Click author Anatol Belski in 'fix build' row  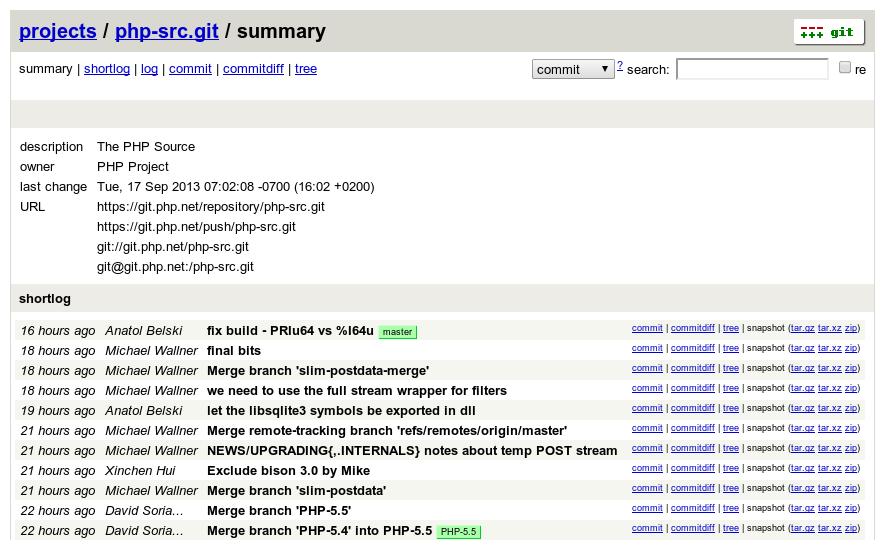click(143, 331)
